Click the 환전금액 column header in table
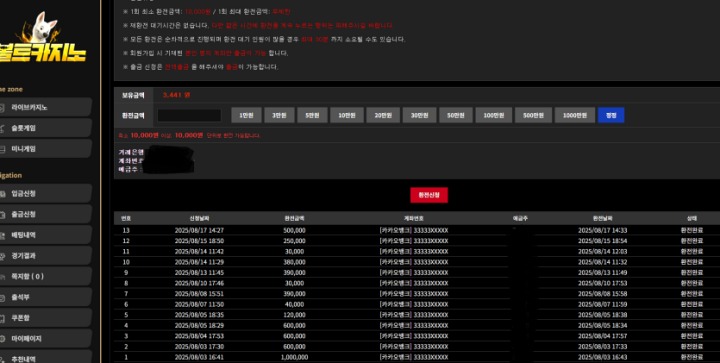 294,218
